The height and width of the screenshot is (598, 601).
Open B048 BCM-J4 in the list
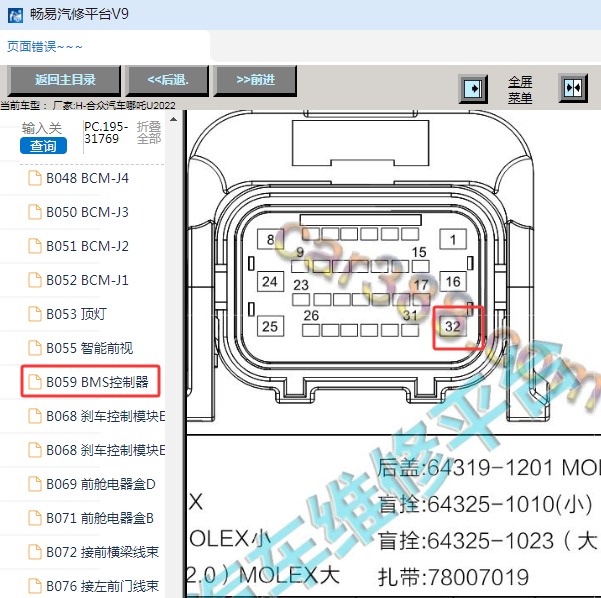(87, 178)
